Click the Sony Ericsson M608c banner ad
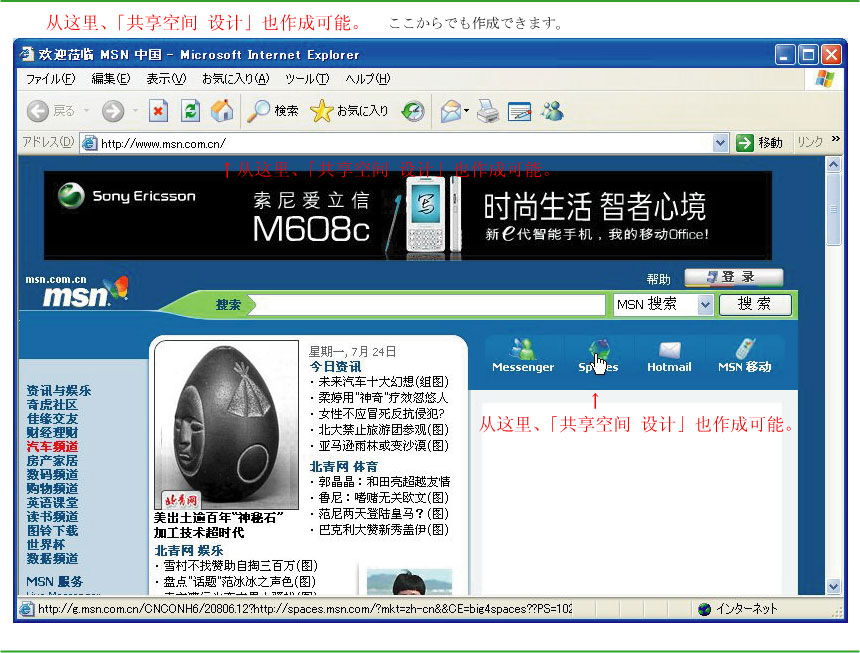The height and width of the screenshot is (653, 860). [408, 215]
